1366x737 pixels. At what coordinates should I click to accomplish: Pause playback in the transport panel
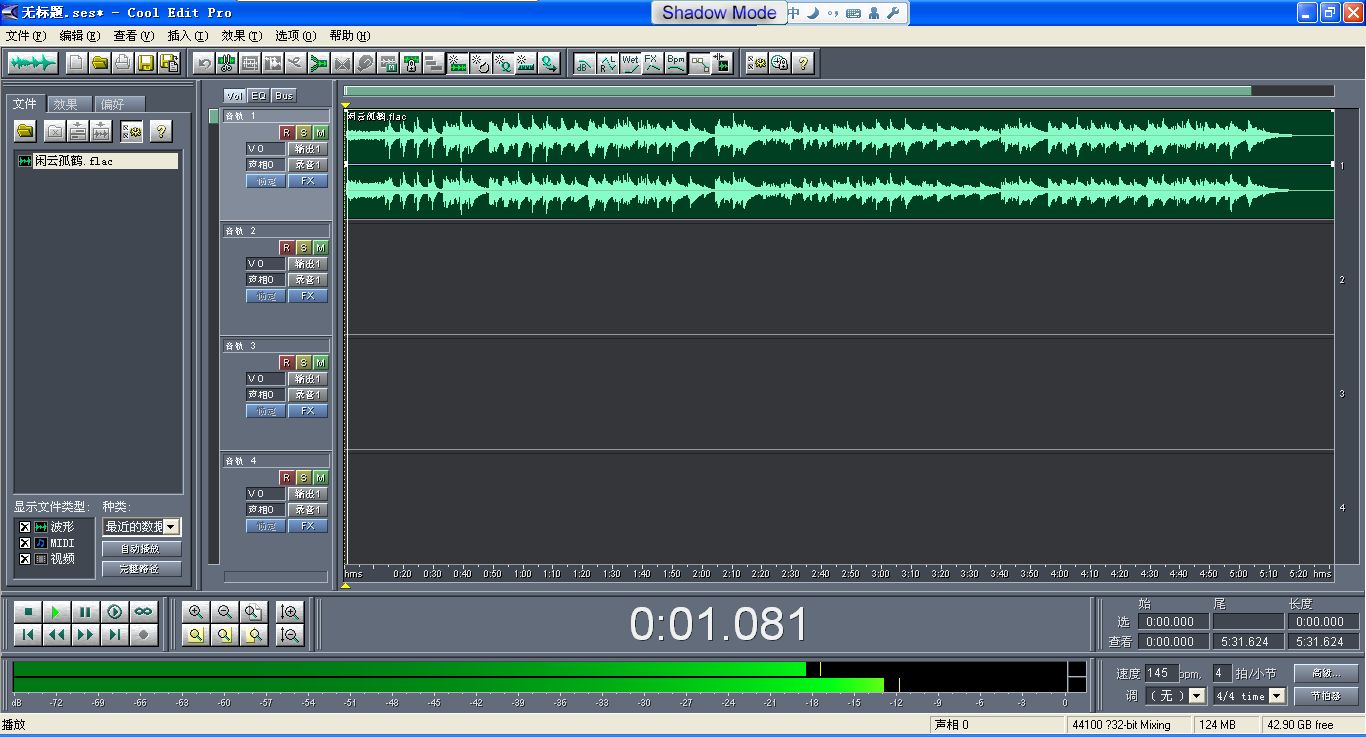click(86, 611)
